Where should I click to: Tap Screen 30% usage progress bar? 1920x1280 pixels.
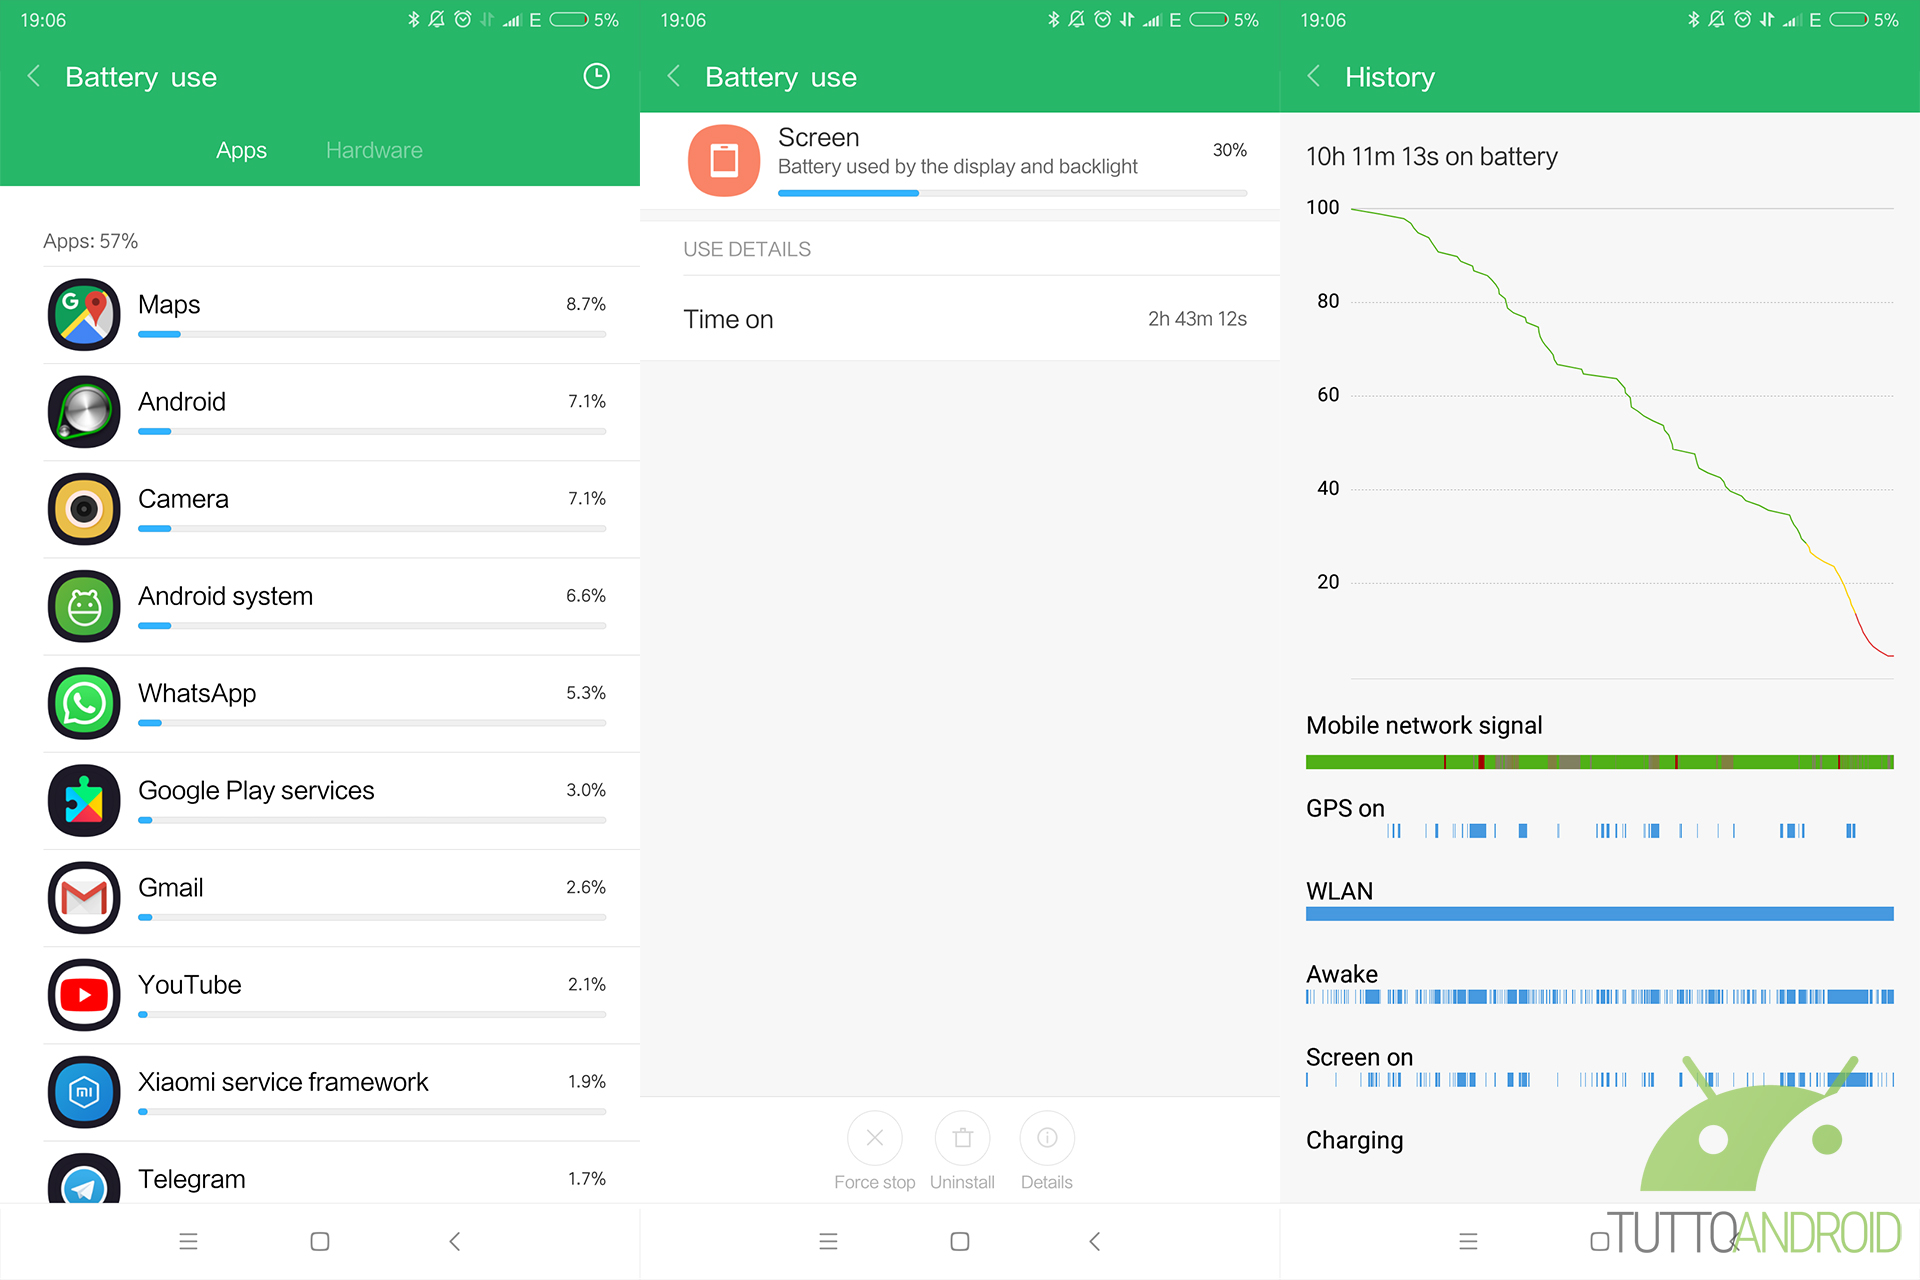pos(1012,193)
